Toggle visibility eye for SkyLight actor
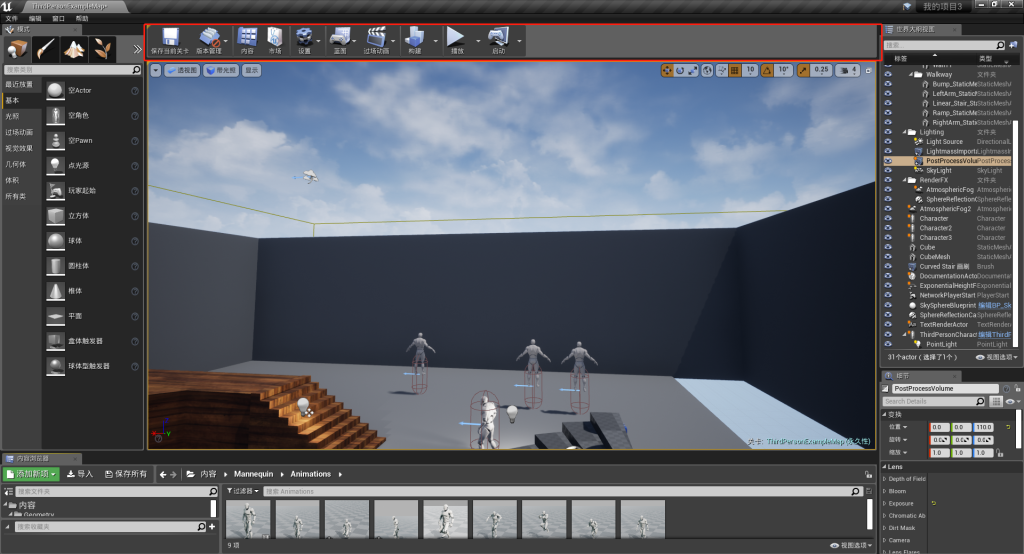This screenshot has height=554, width=1024. click(888, 171)
